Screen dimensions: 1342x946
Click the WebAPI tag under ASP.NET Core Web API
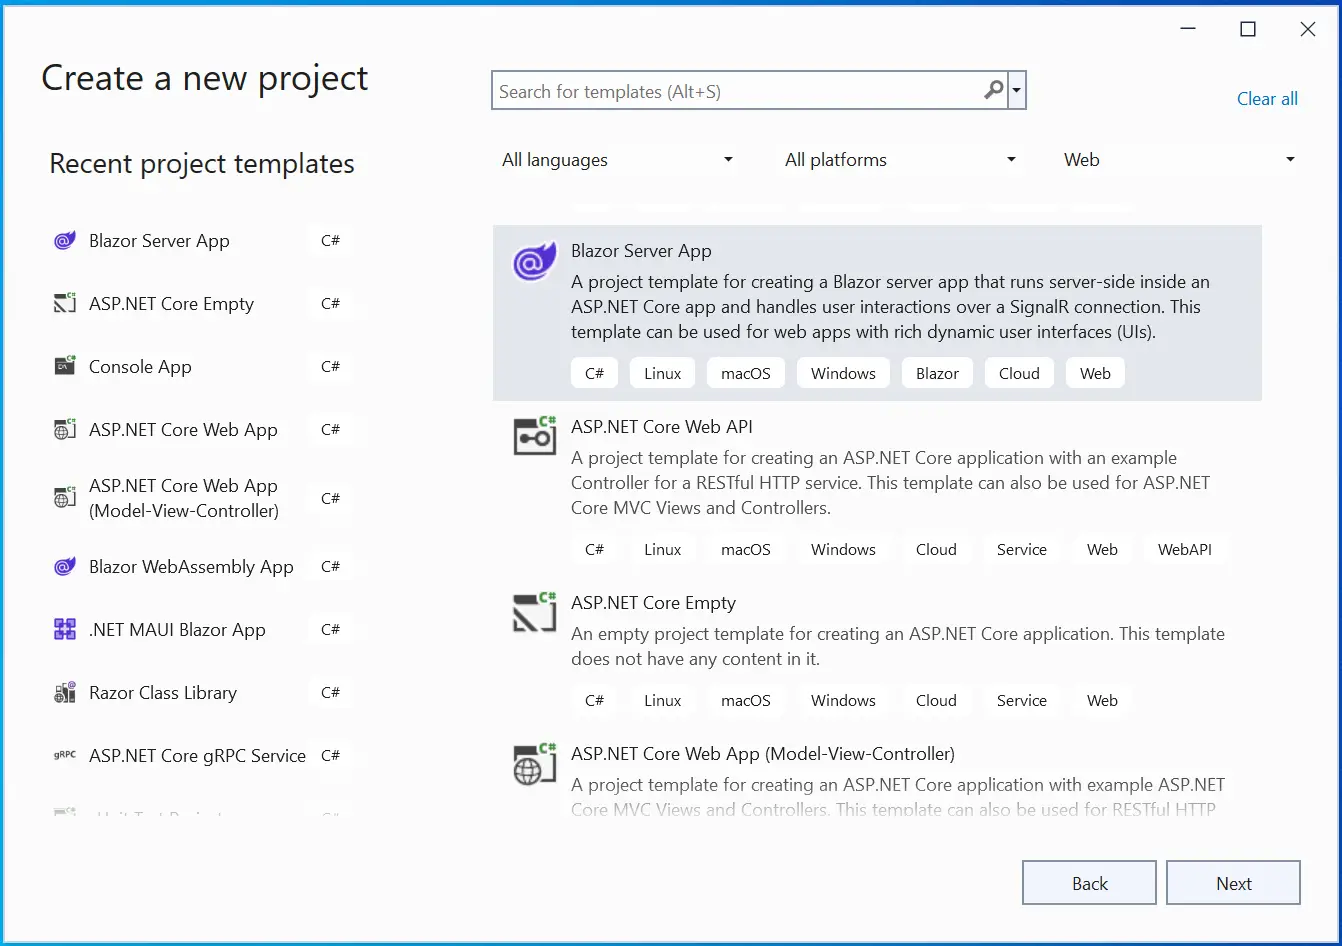coord(1185,549)
